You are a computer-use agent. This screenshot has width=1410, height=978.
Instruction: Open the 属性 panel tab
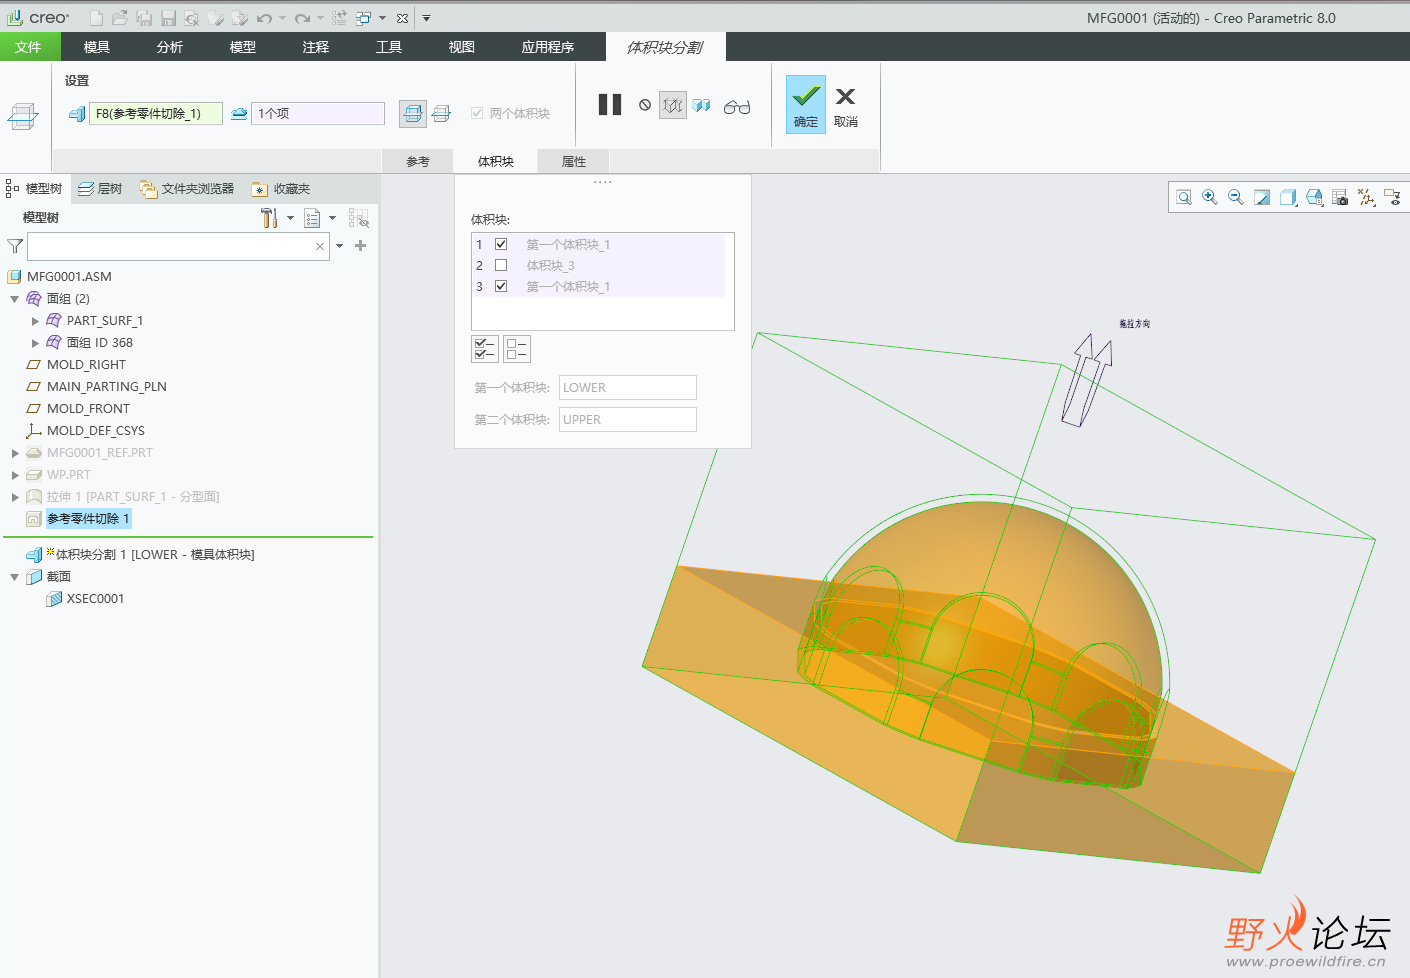click(x=574, y=162)
